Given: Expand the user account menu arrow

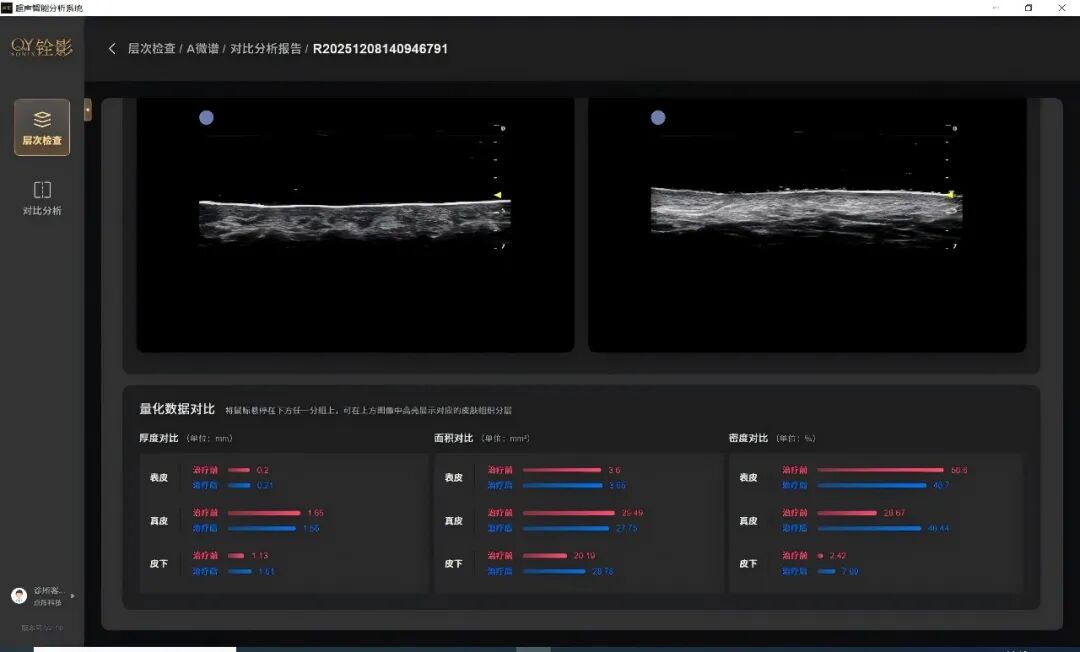Looking at the screenshot, I should 72,596.
